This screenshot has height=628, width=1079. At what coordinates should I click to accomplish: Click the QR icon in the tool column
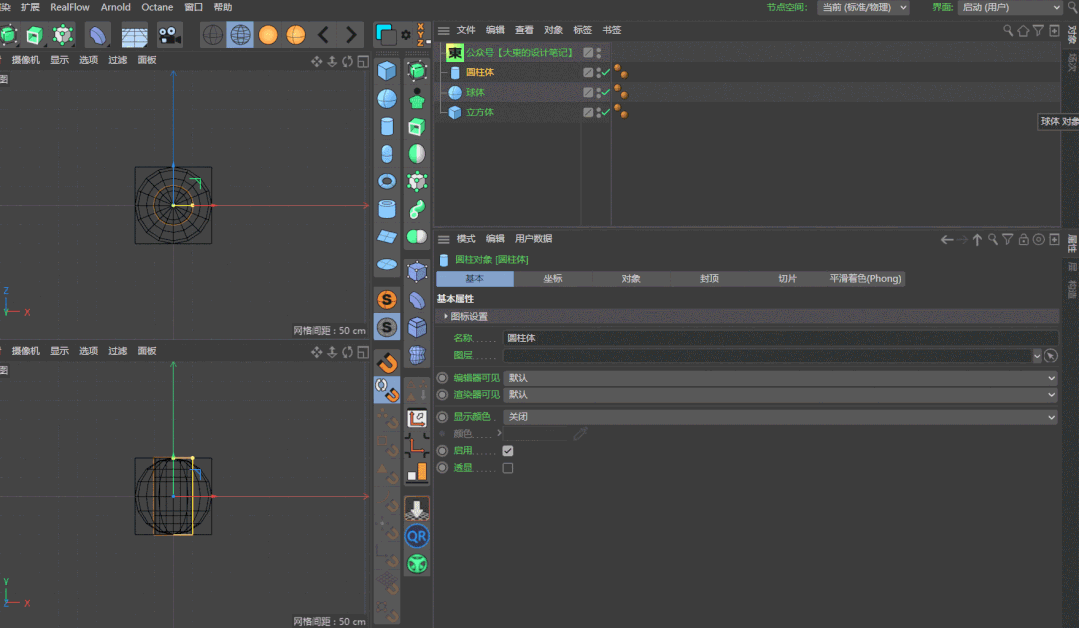coord(417,536)
